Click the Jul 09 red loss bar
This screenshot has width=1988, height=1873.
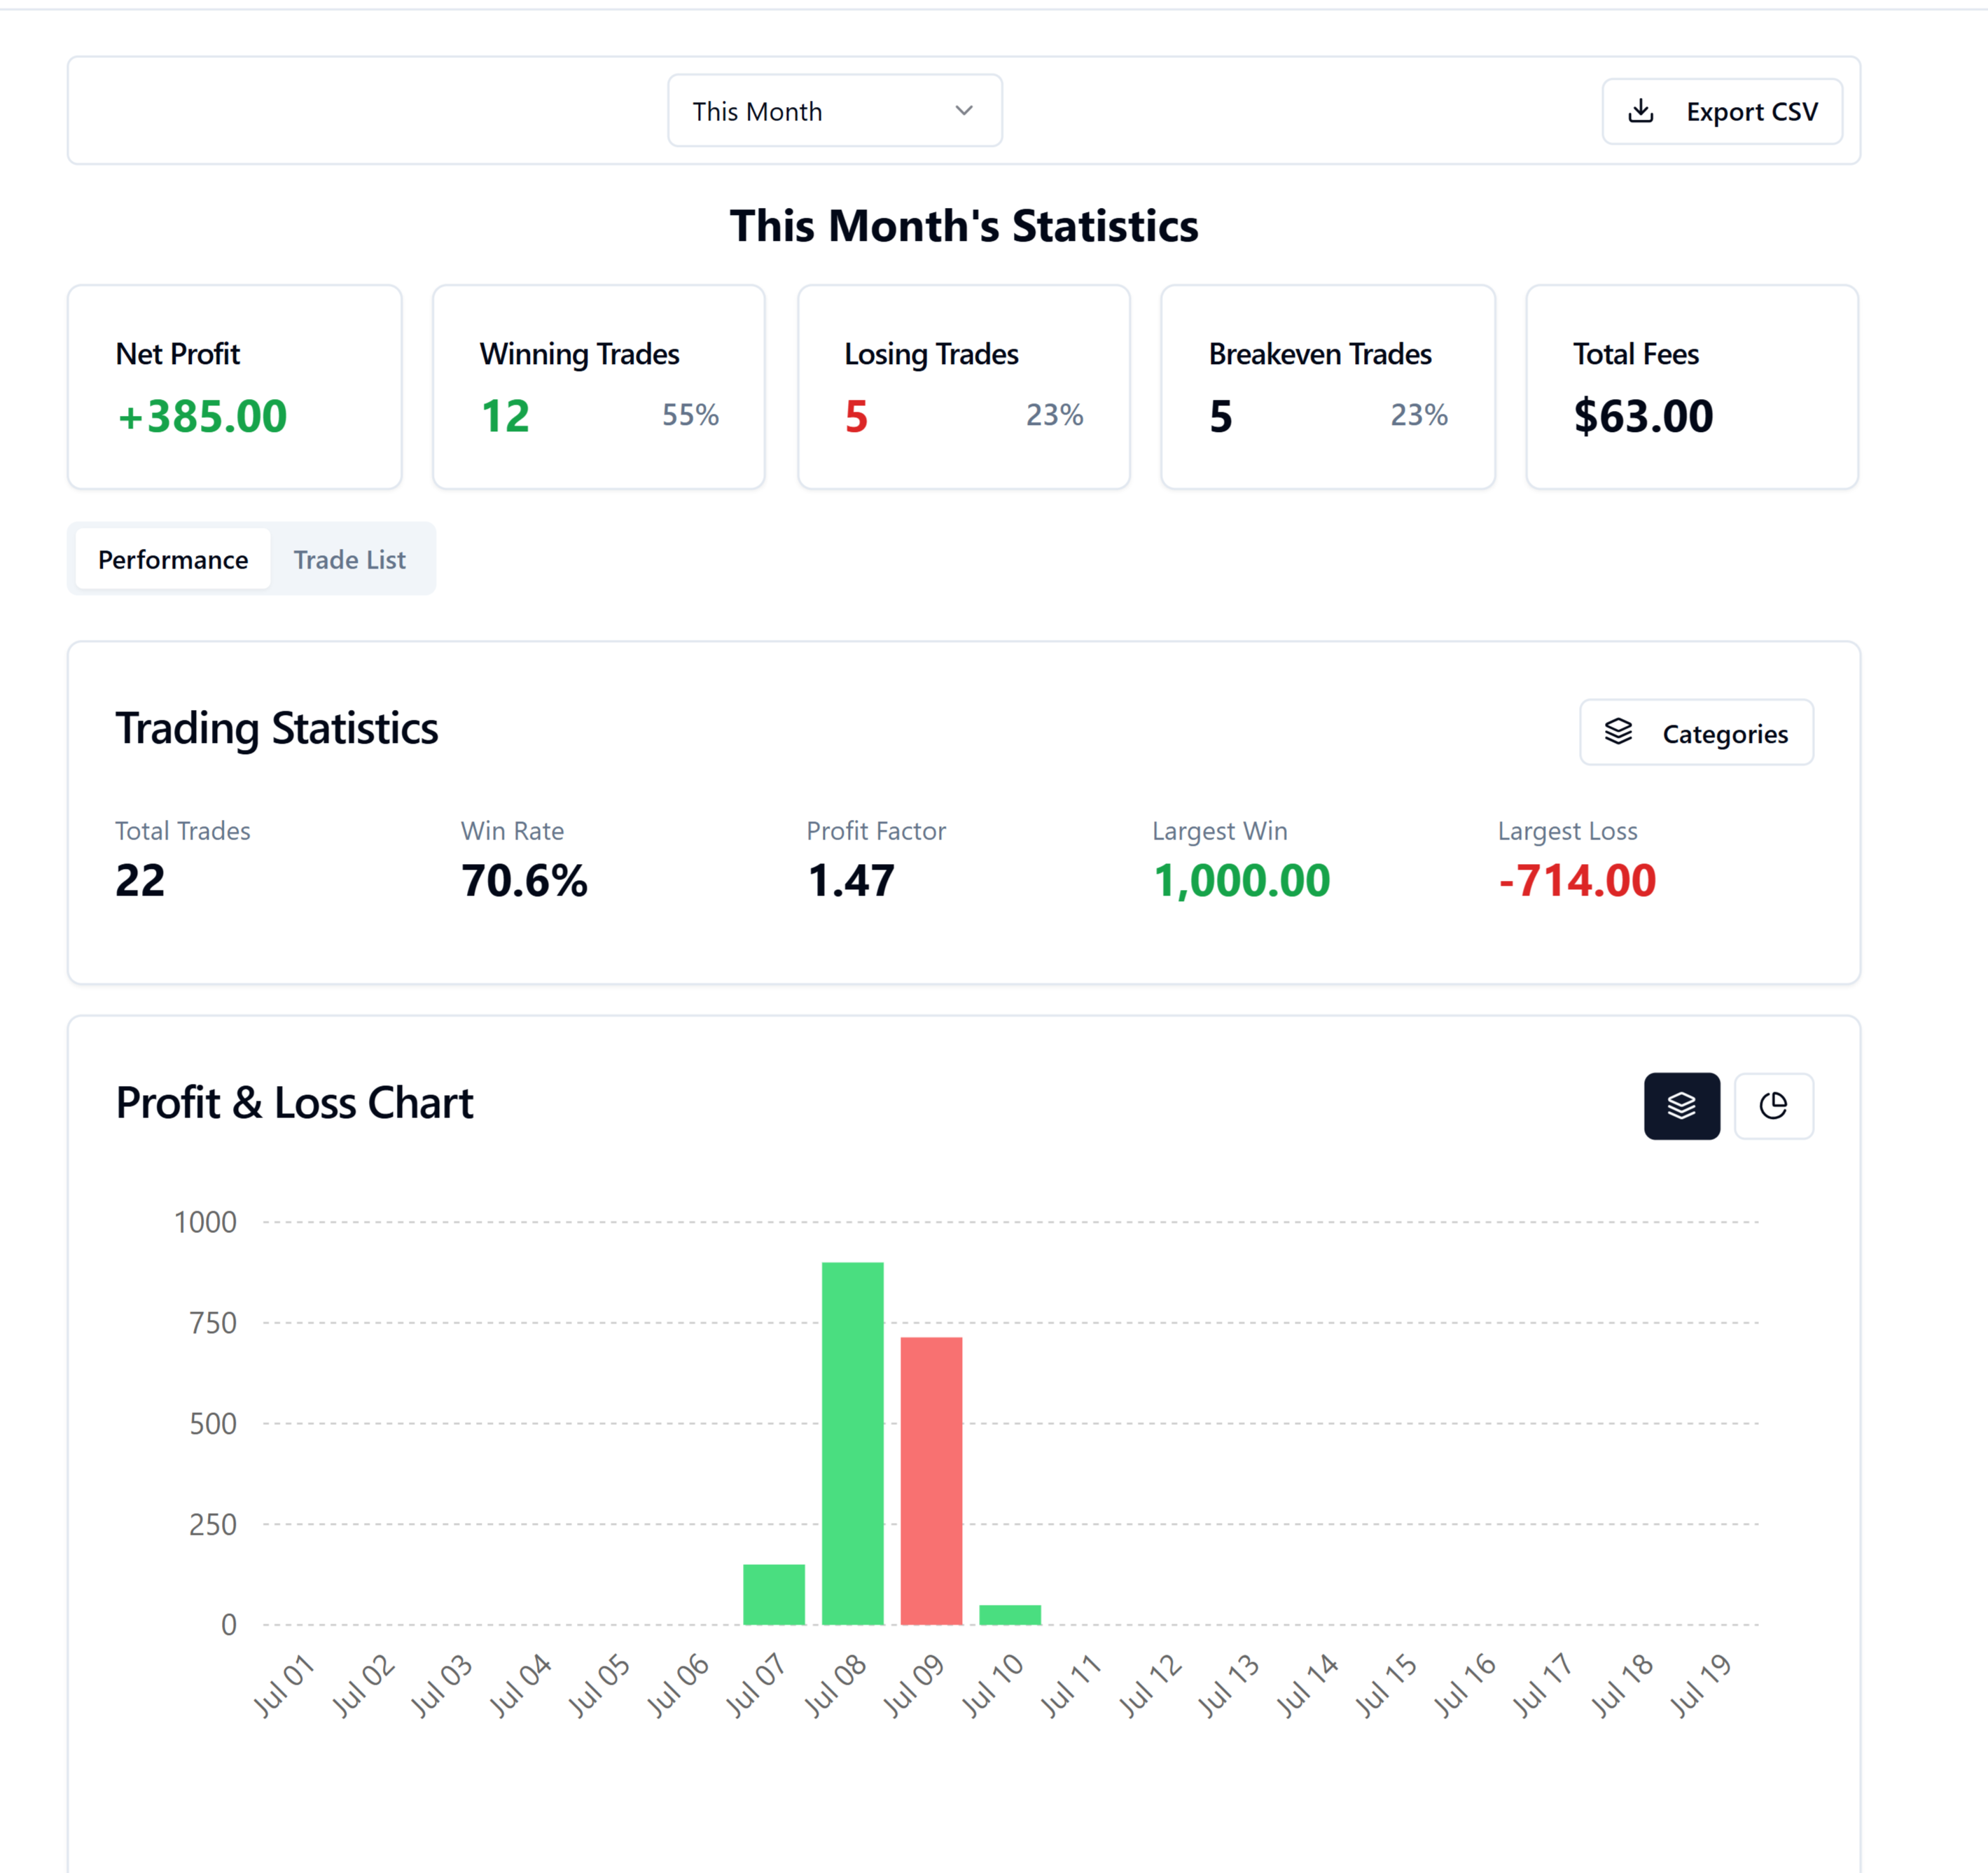point(931,1481)
